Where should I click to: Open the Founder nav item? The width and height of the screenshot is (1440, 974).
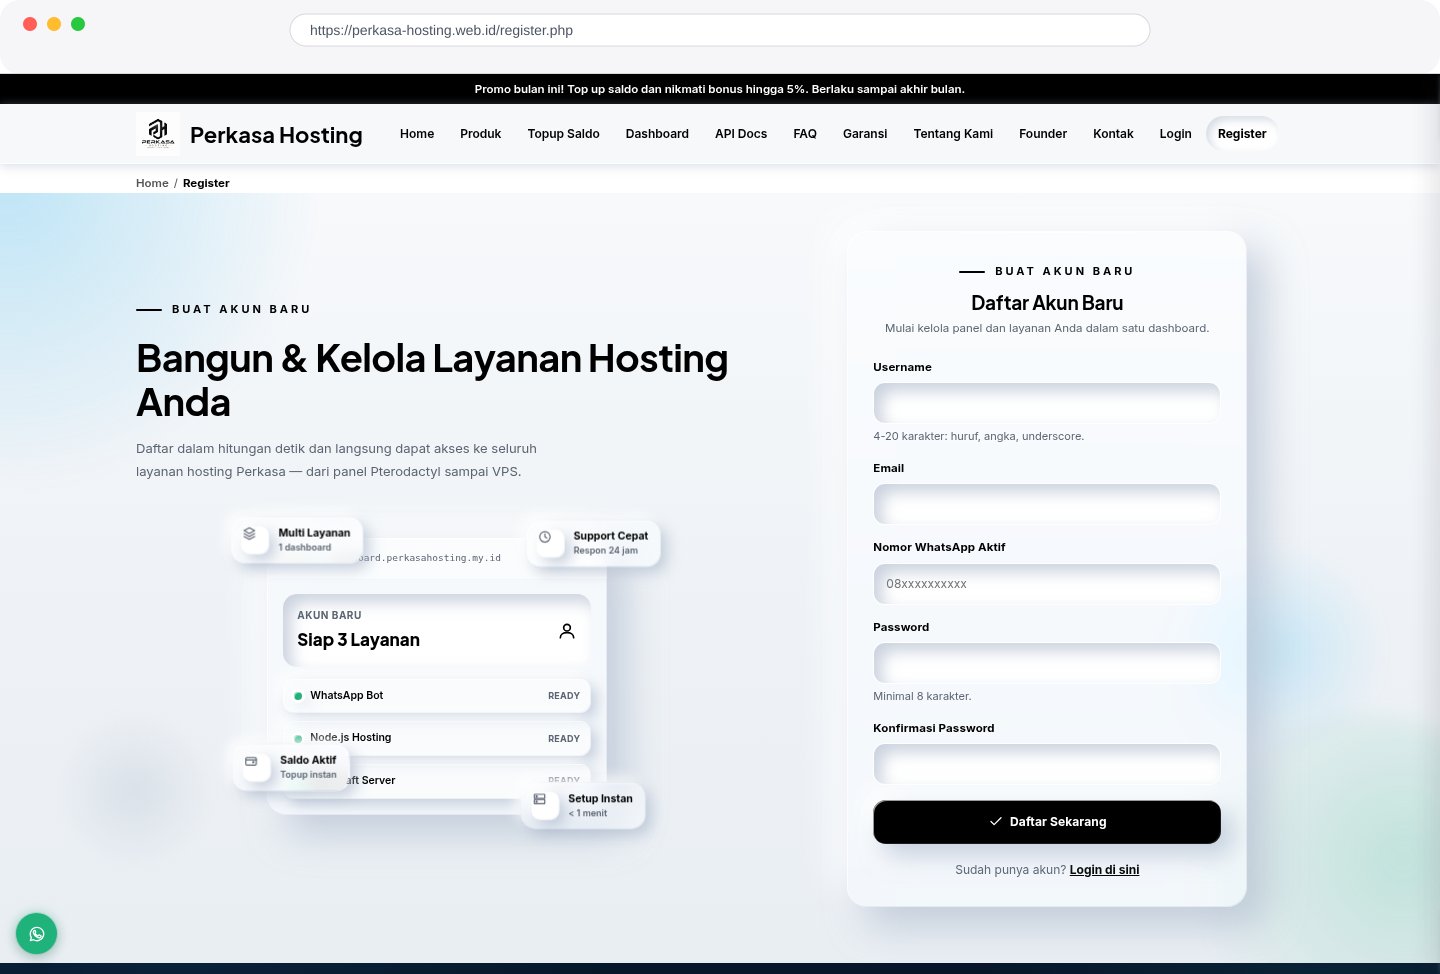[1043, 134]
